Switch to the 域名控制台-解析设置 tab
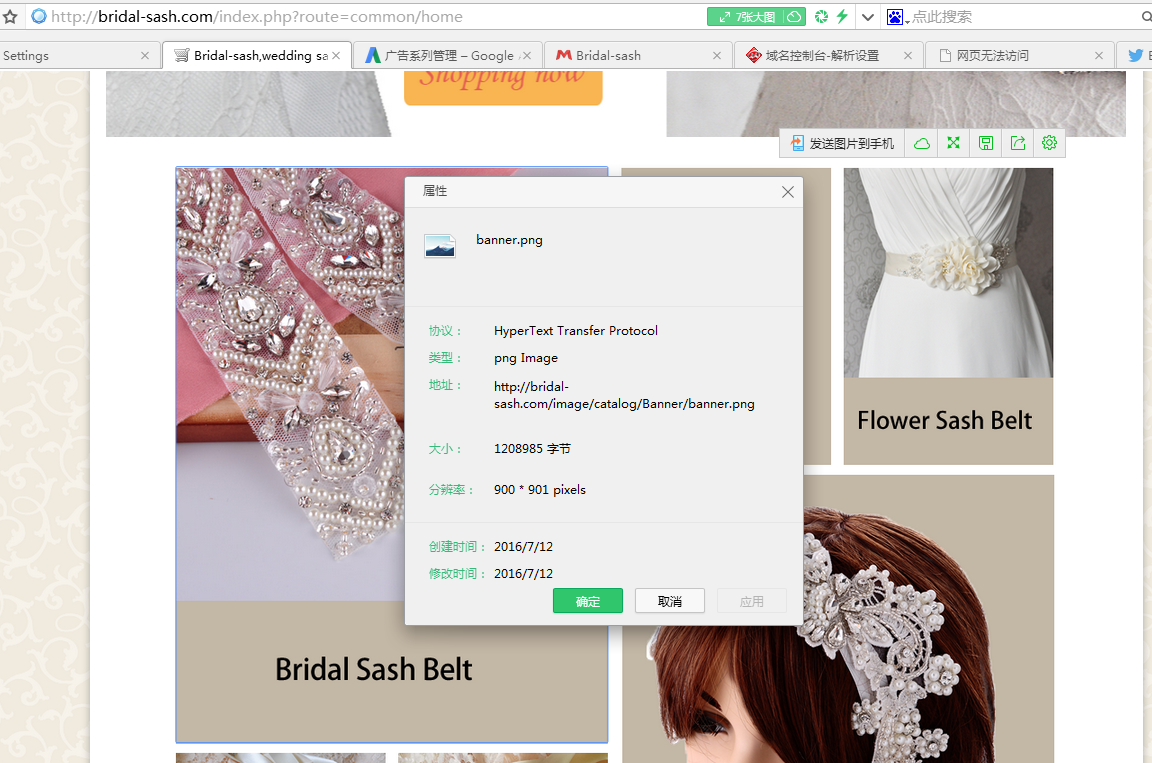 (829, 56)
